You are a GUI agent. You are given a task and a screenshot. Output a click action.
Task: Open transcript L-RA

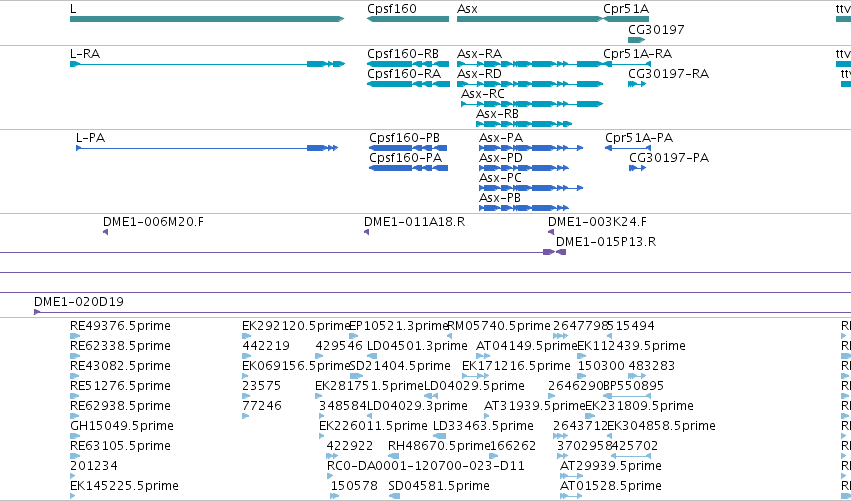[x=207, y=64]
